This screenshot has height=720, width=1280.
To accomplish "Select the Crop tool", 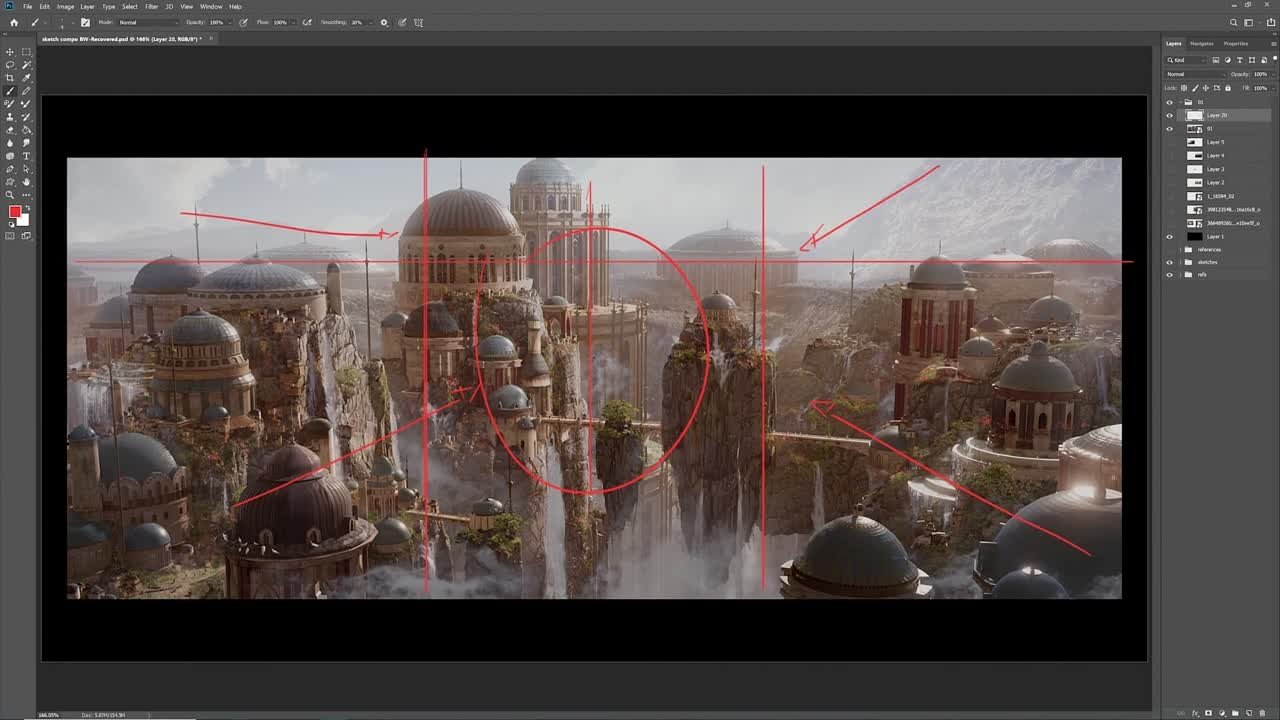I will click(10, 78).
